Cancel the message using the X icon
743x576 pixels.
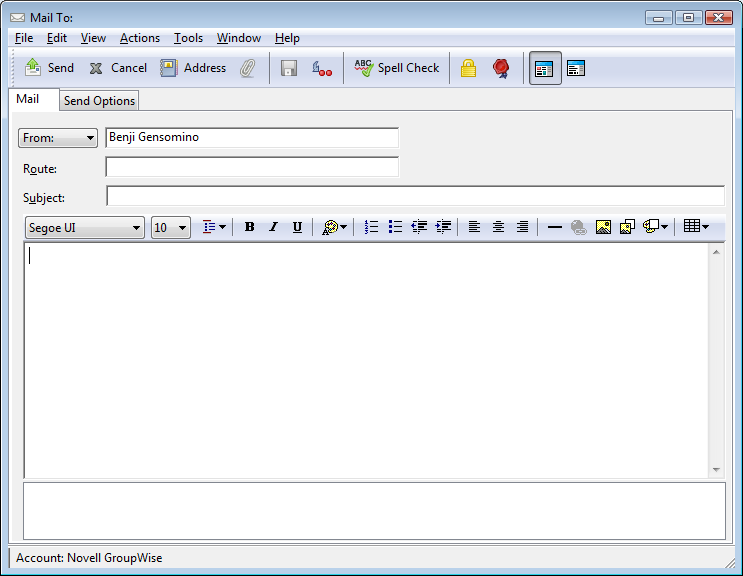96,68
